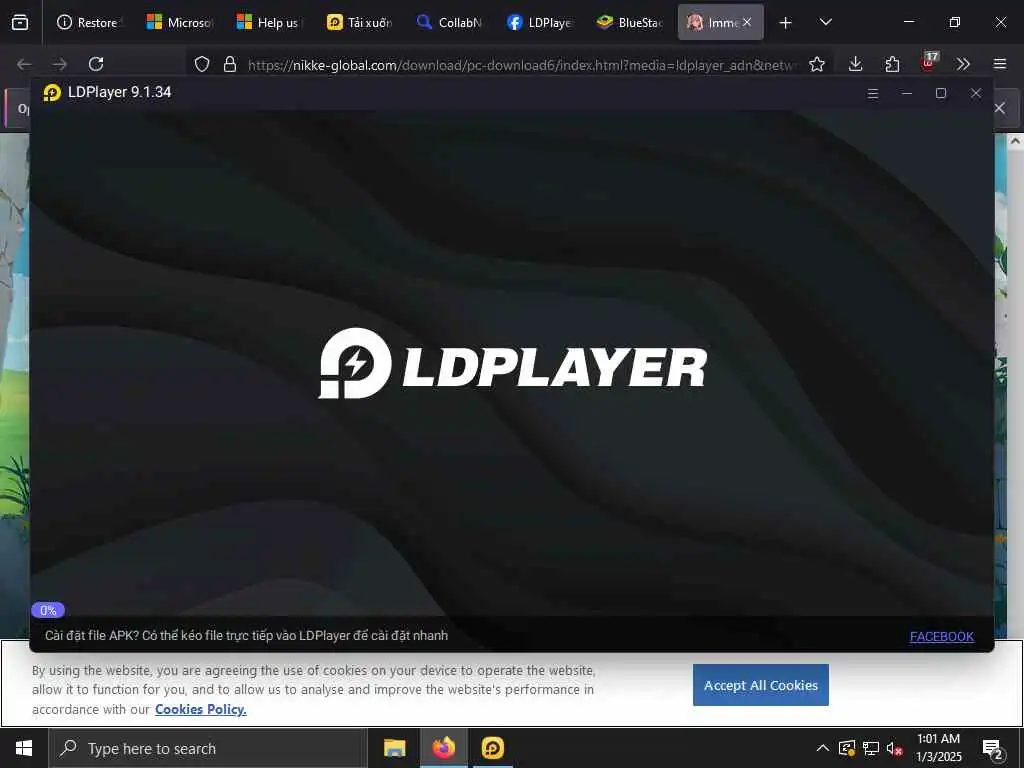
Task: Click the 0% loading progress badge
Action: (x=48, y=610)
